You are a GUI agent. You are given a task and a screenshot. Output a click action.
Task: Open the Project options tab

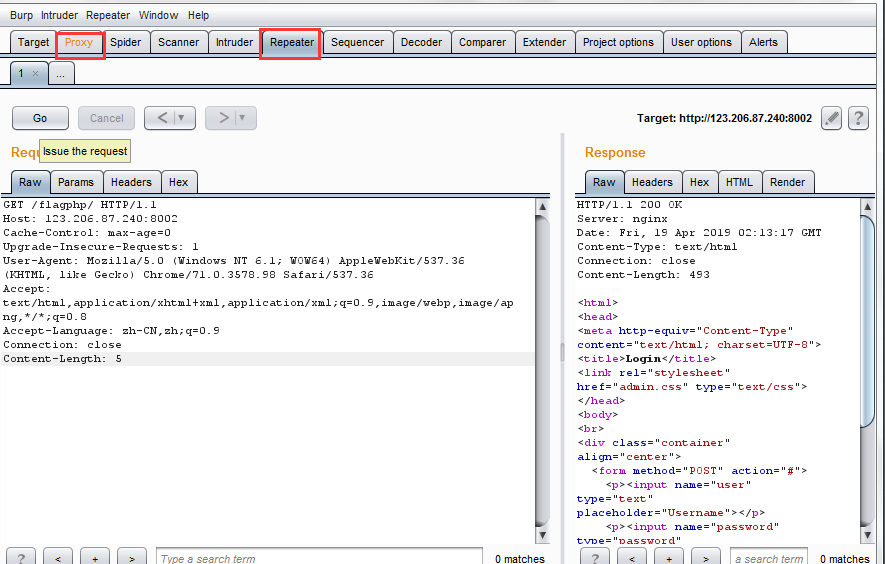(618, 42)
